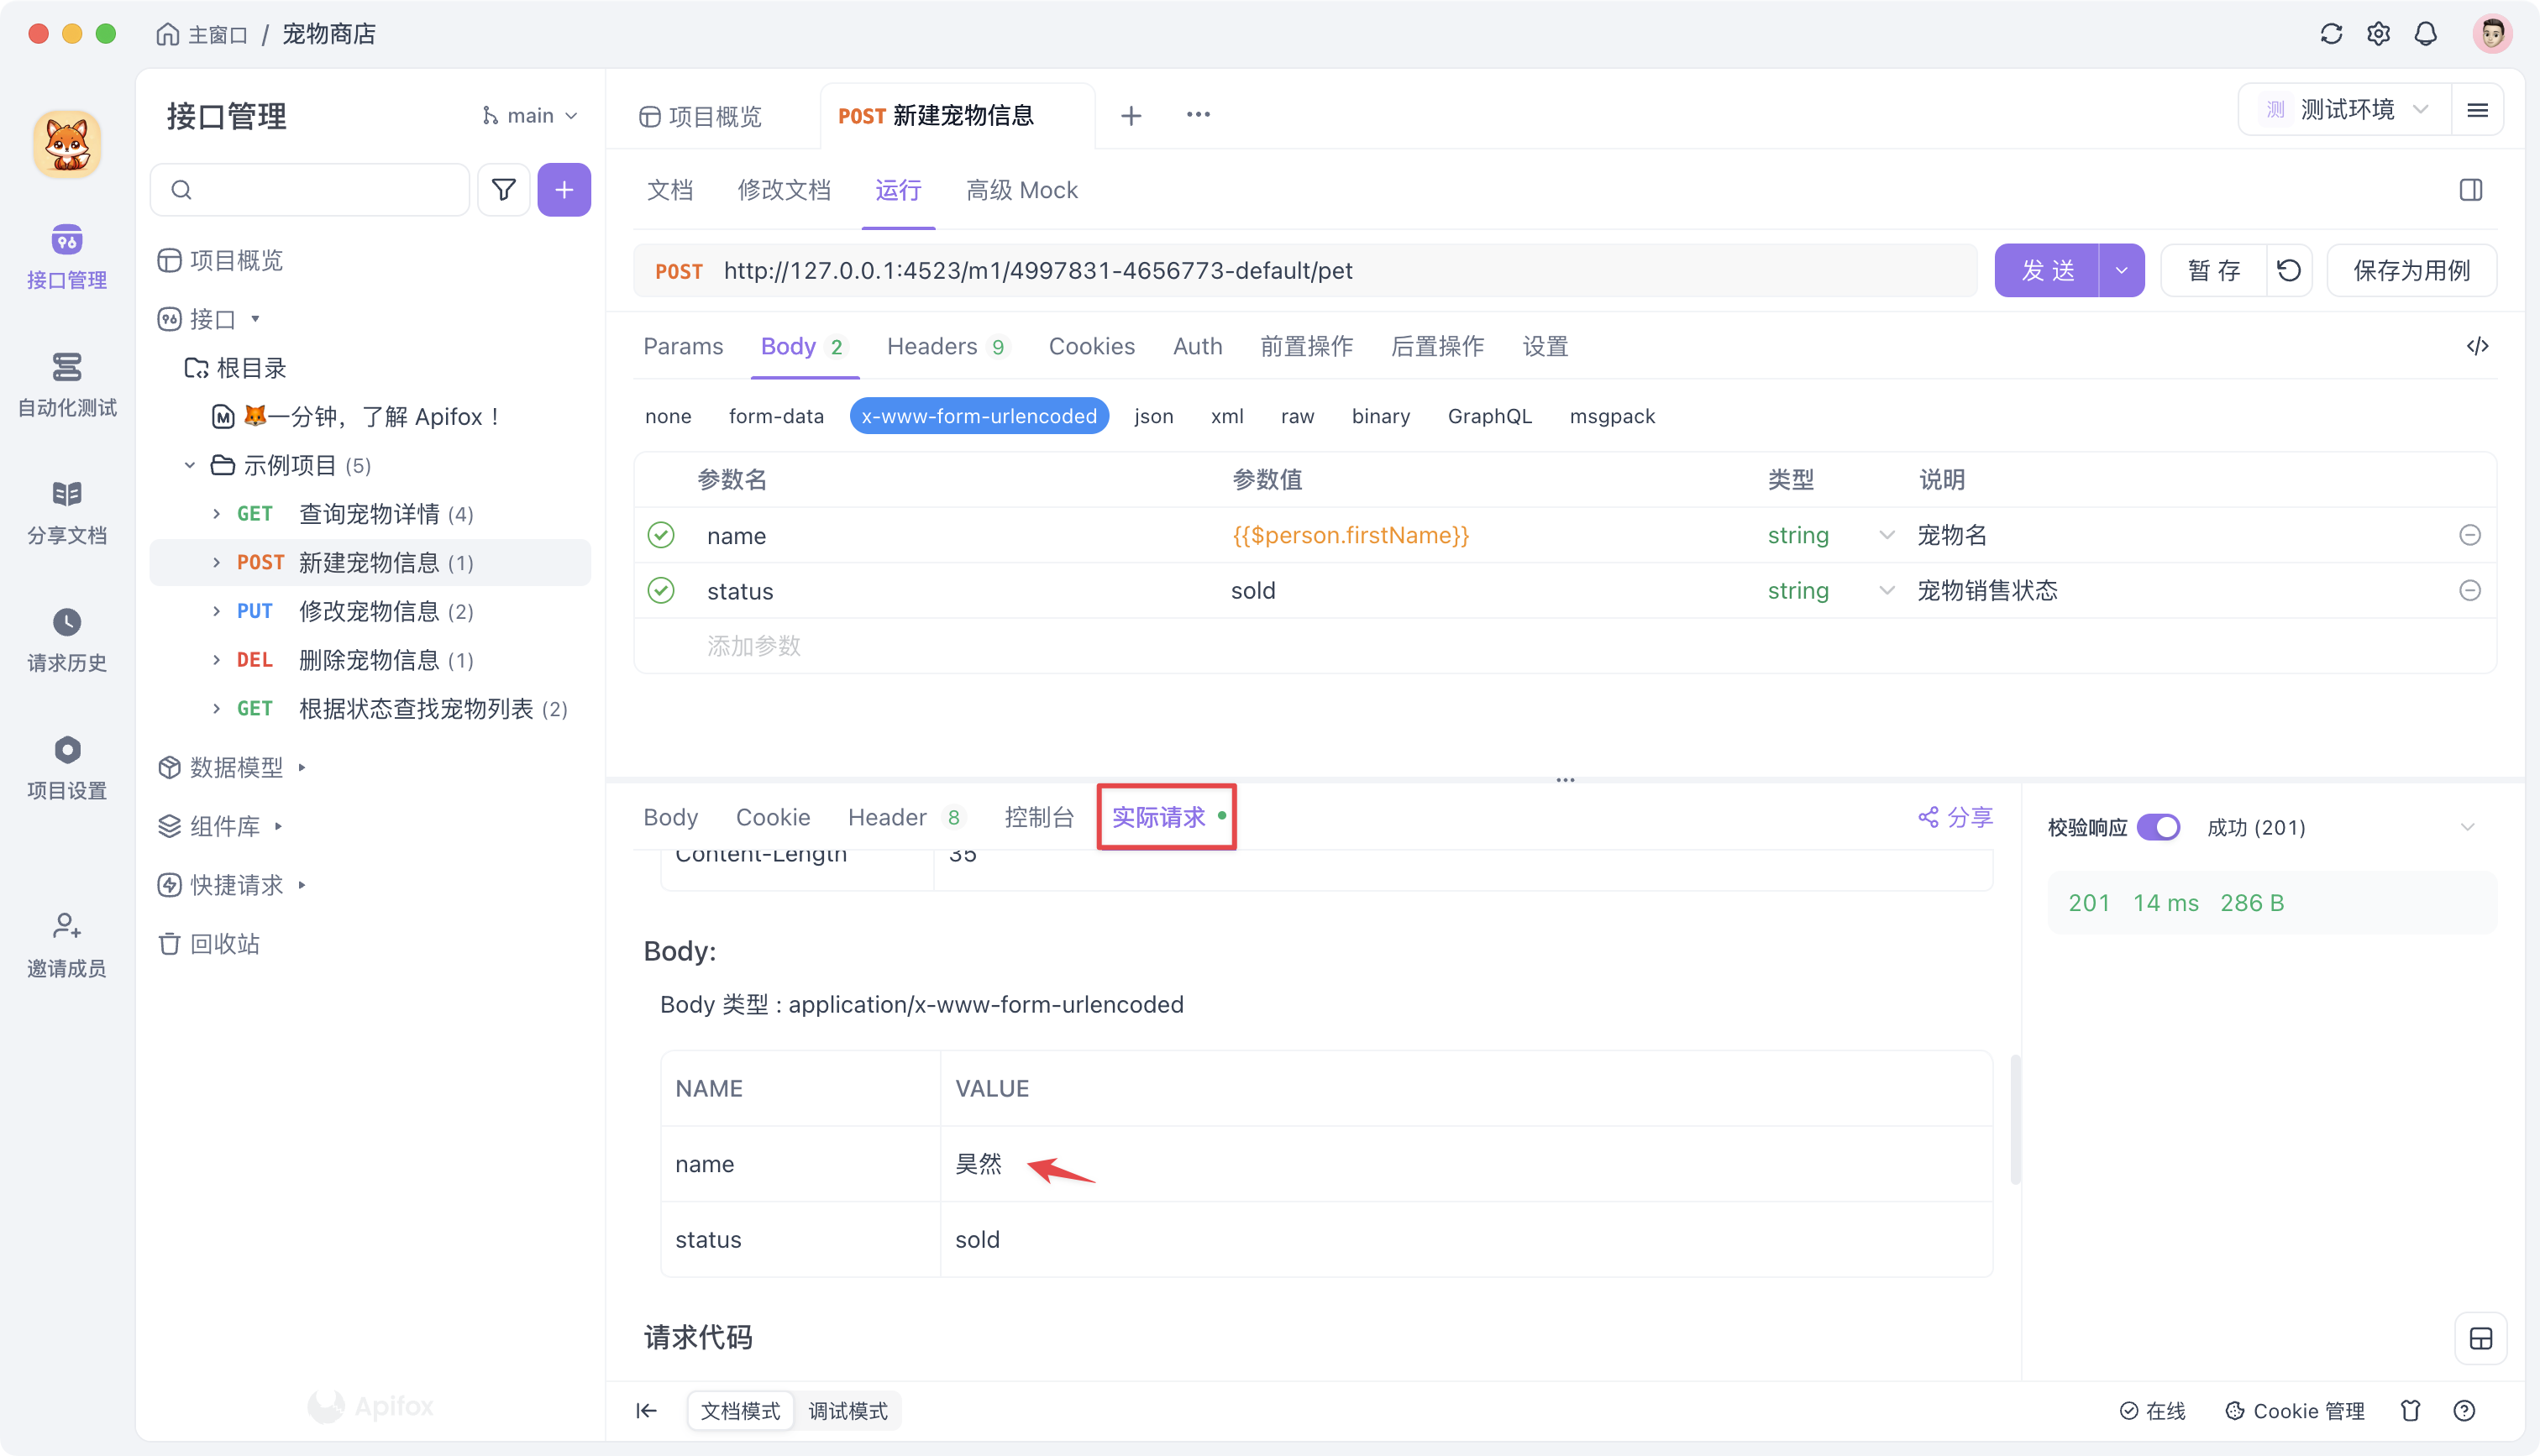Uncheck the name parameter enable checkbox
The width and height of the screenshot is (2540, 1456).
[661, 535]
